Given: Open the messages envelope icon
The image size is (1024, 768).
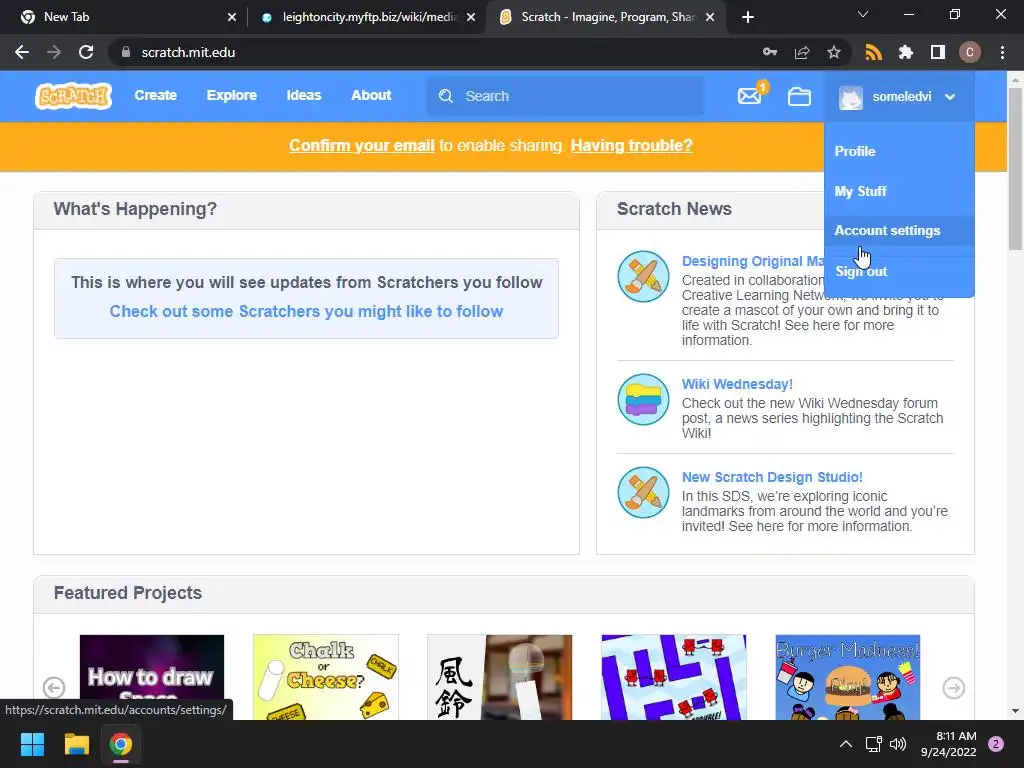Looking at the screenshot, I should 749,97.
